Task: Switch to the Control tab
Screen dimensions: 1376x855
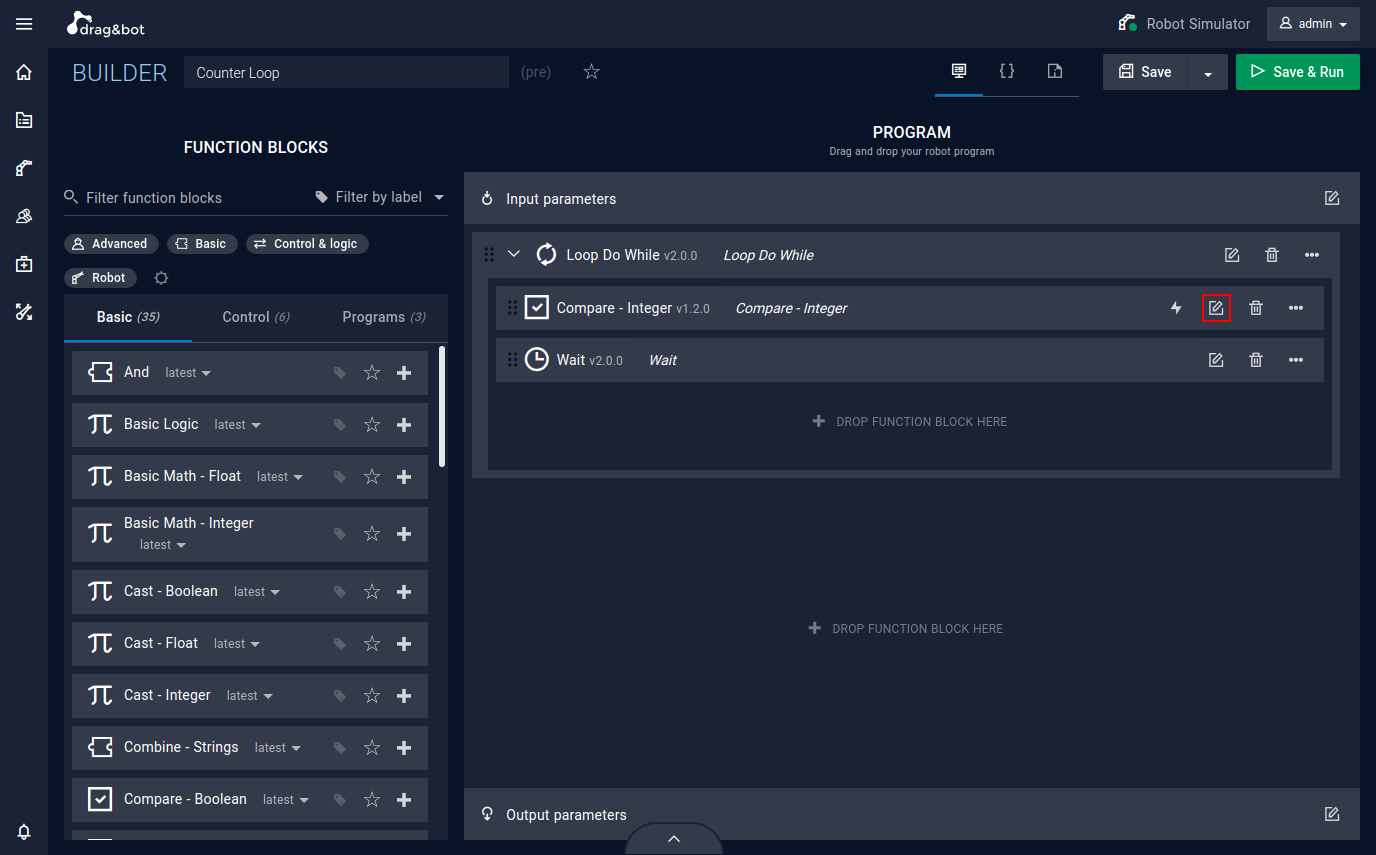Action: (x=256, y=317)
